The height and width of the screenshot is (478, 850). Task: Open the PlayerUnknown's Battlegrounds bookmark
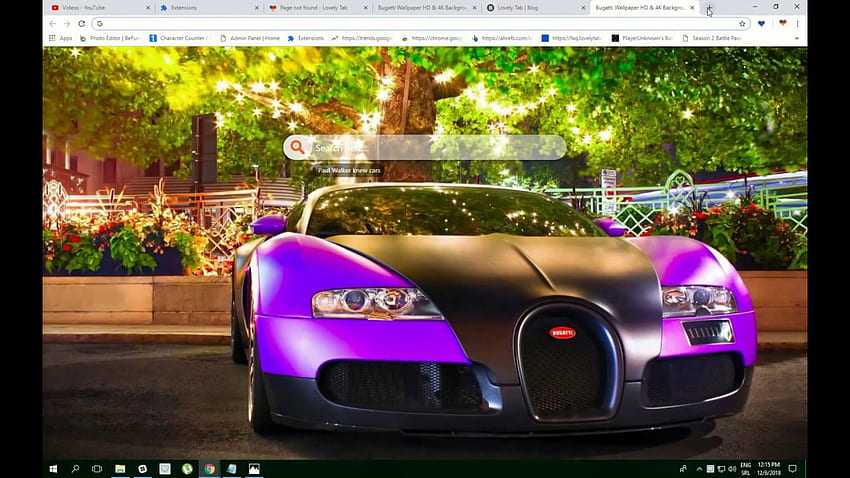642,38
